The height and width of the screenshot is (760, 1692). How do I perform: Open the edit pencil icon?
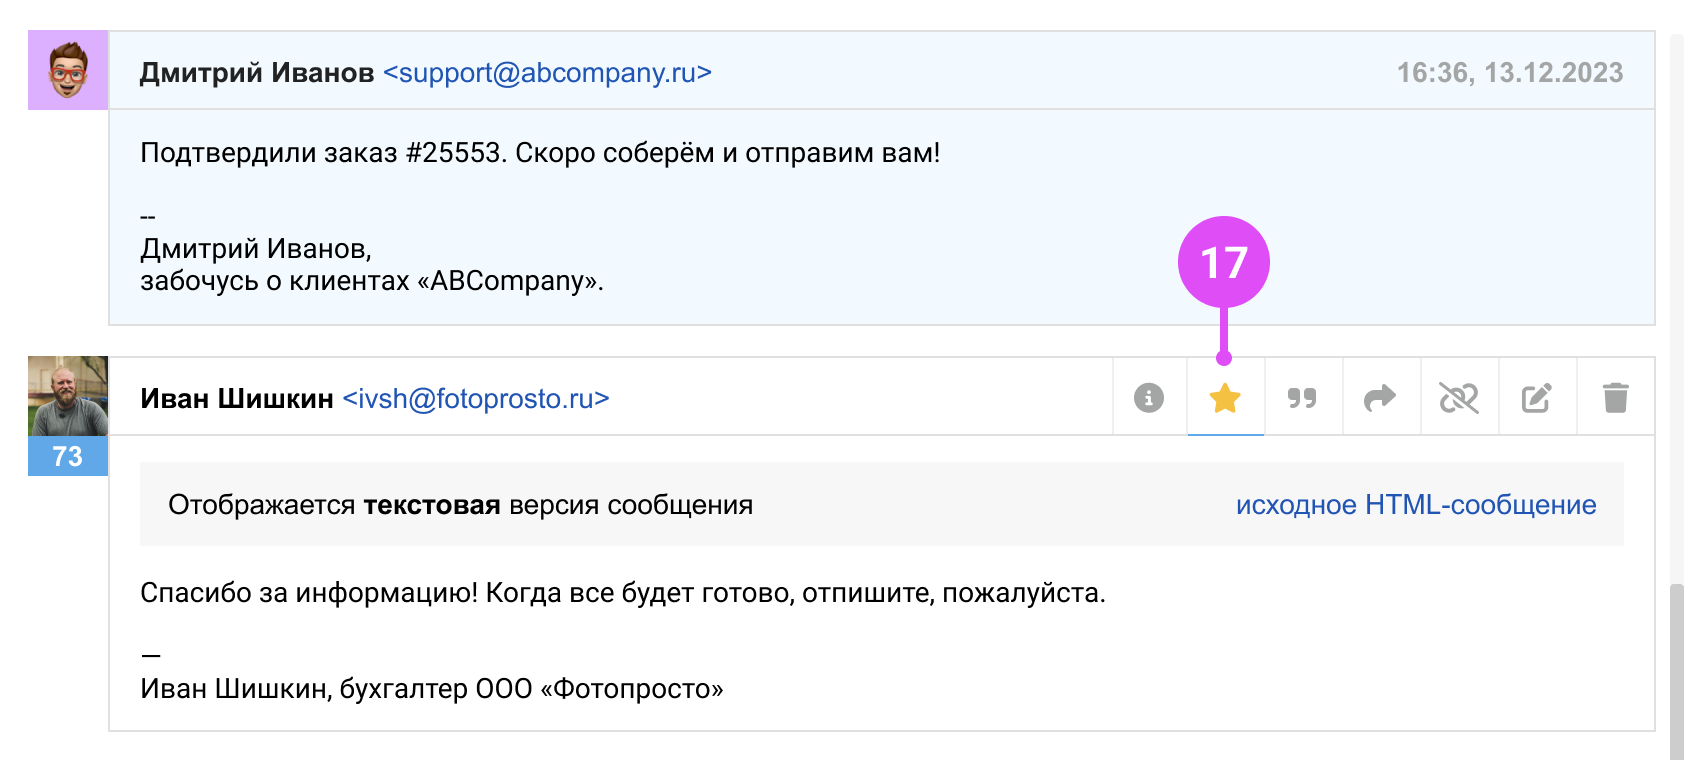(1536, 398)
